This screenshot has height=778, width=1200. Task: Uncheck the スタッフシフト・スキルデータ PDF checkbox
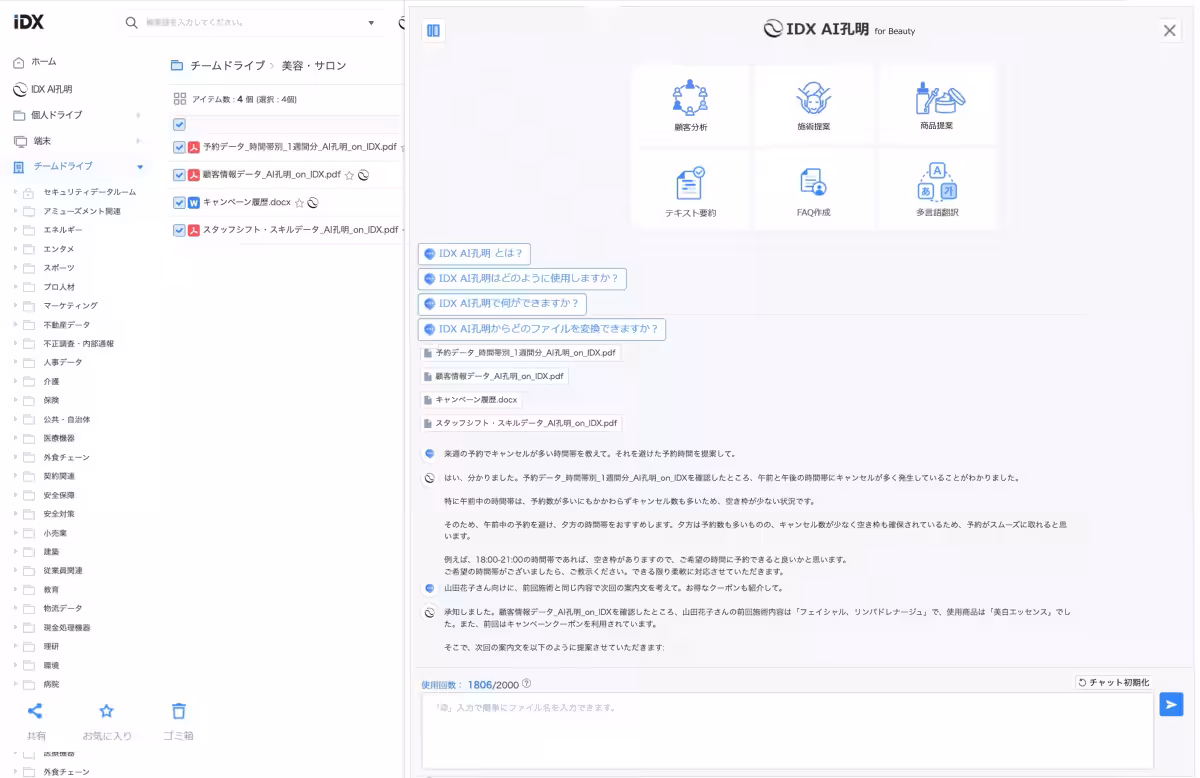coord(179,230)
